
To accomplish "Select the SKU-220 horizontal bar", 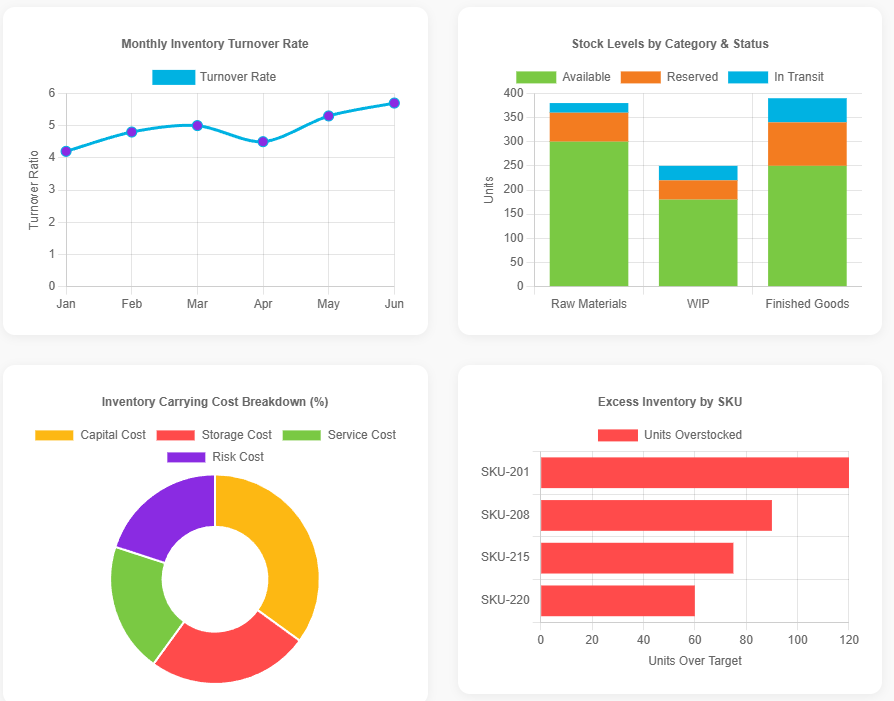I will coord(617,601).
